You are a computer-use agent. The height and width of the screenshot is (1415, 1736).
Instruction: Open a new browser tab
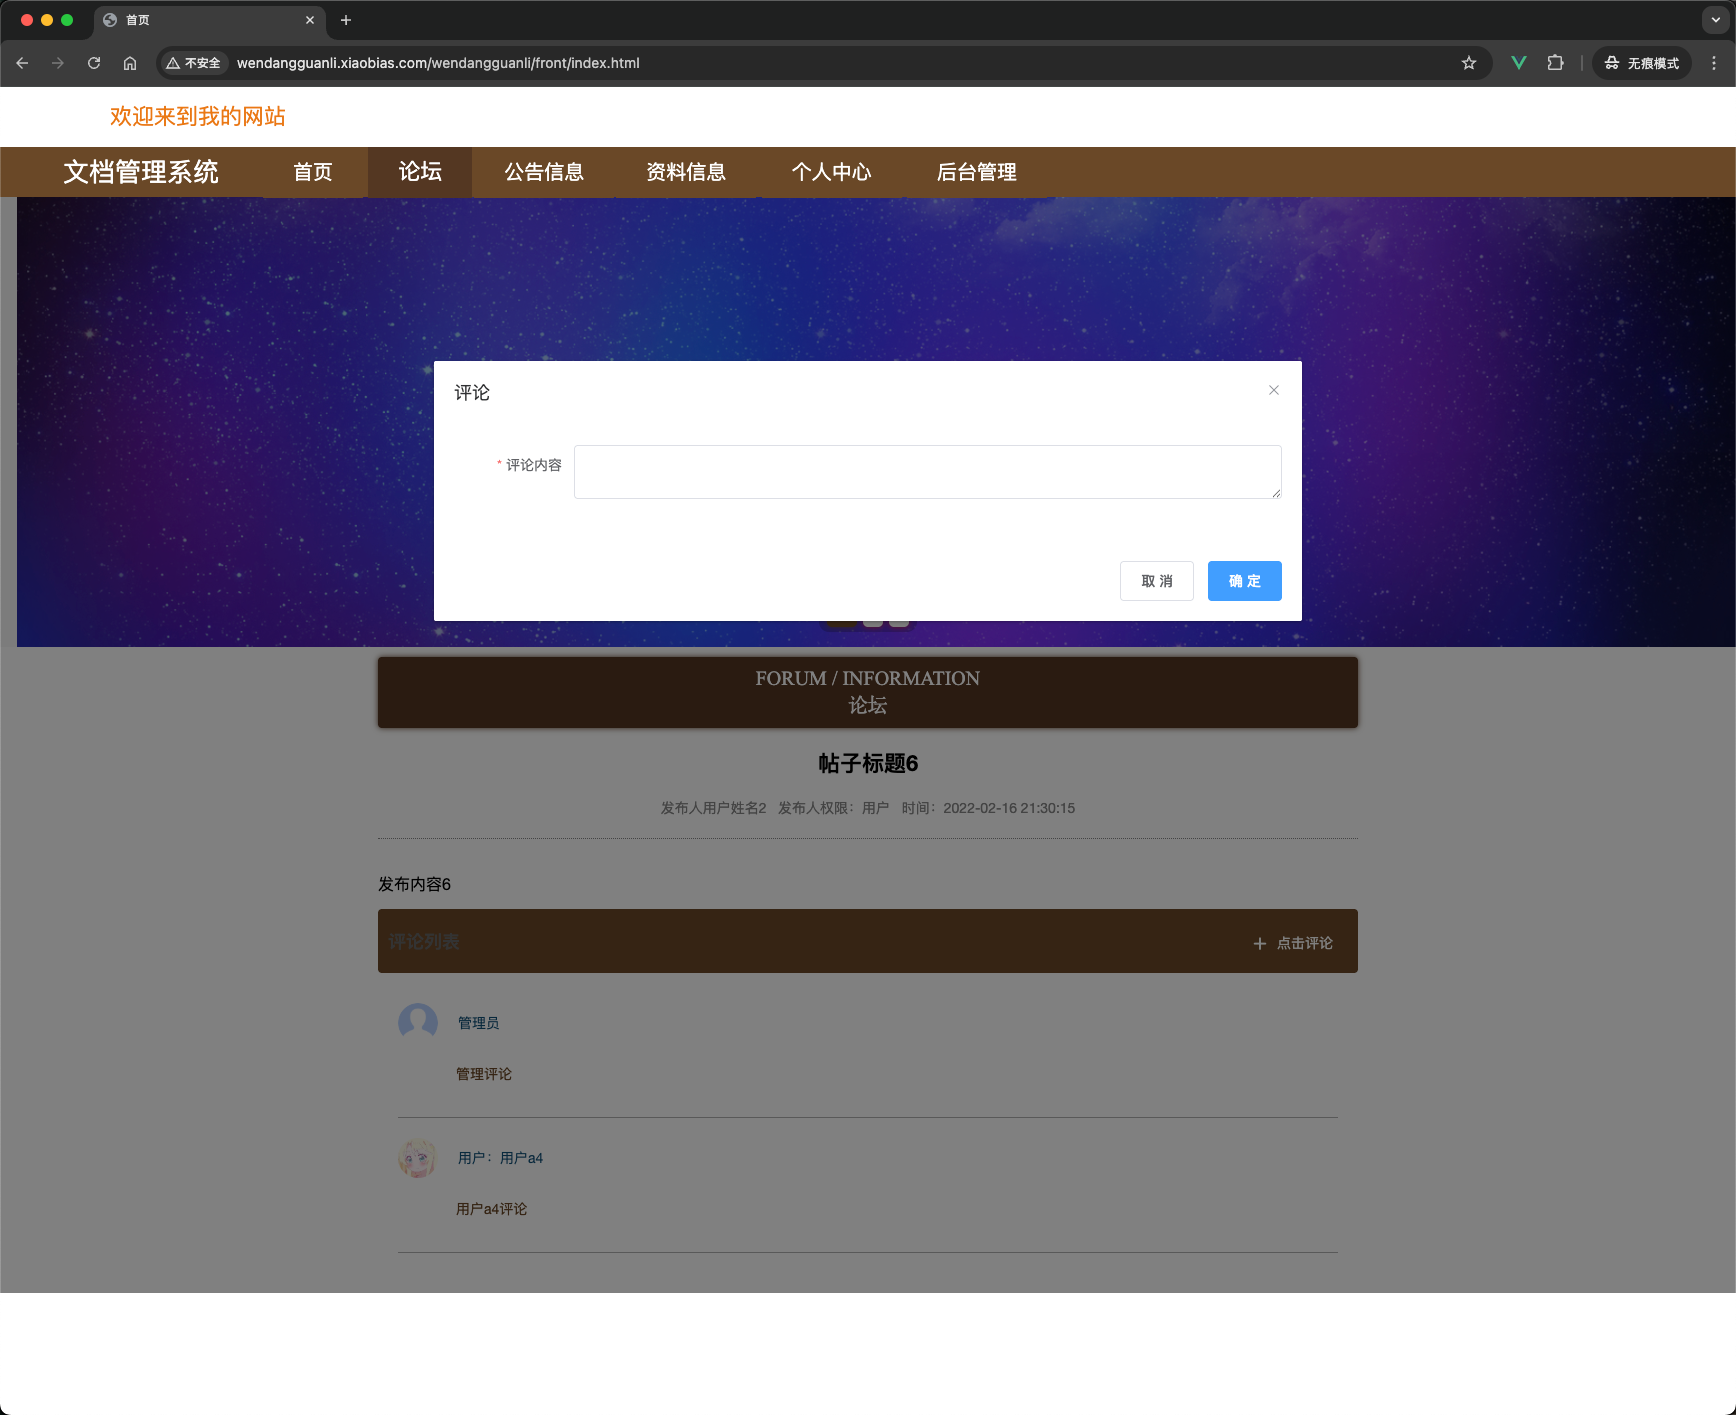[x=346, y=20]
